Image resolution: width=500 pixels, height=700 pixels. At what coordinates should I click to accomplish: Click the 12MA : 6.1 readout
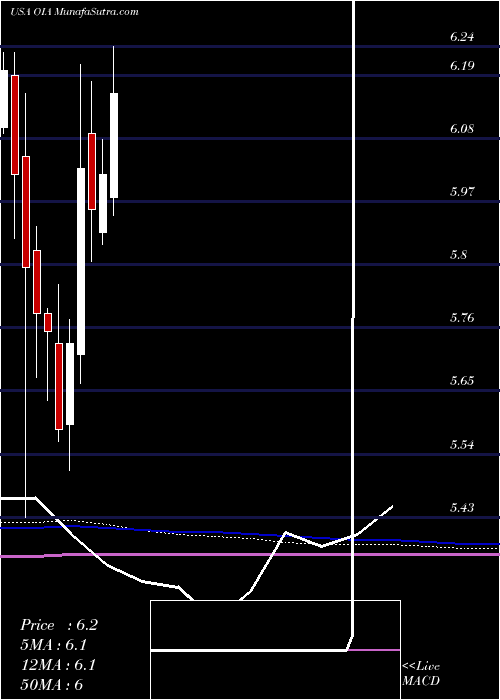(58, 664)
